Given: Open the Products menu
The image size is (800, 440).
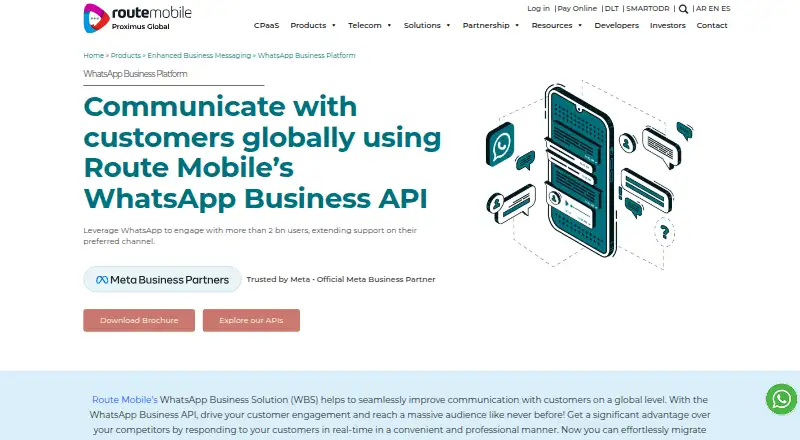Looking at the screenshot, I should pos(308,25).
